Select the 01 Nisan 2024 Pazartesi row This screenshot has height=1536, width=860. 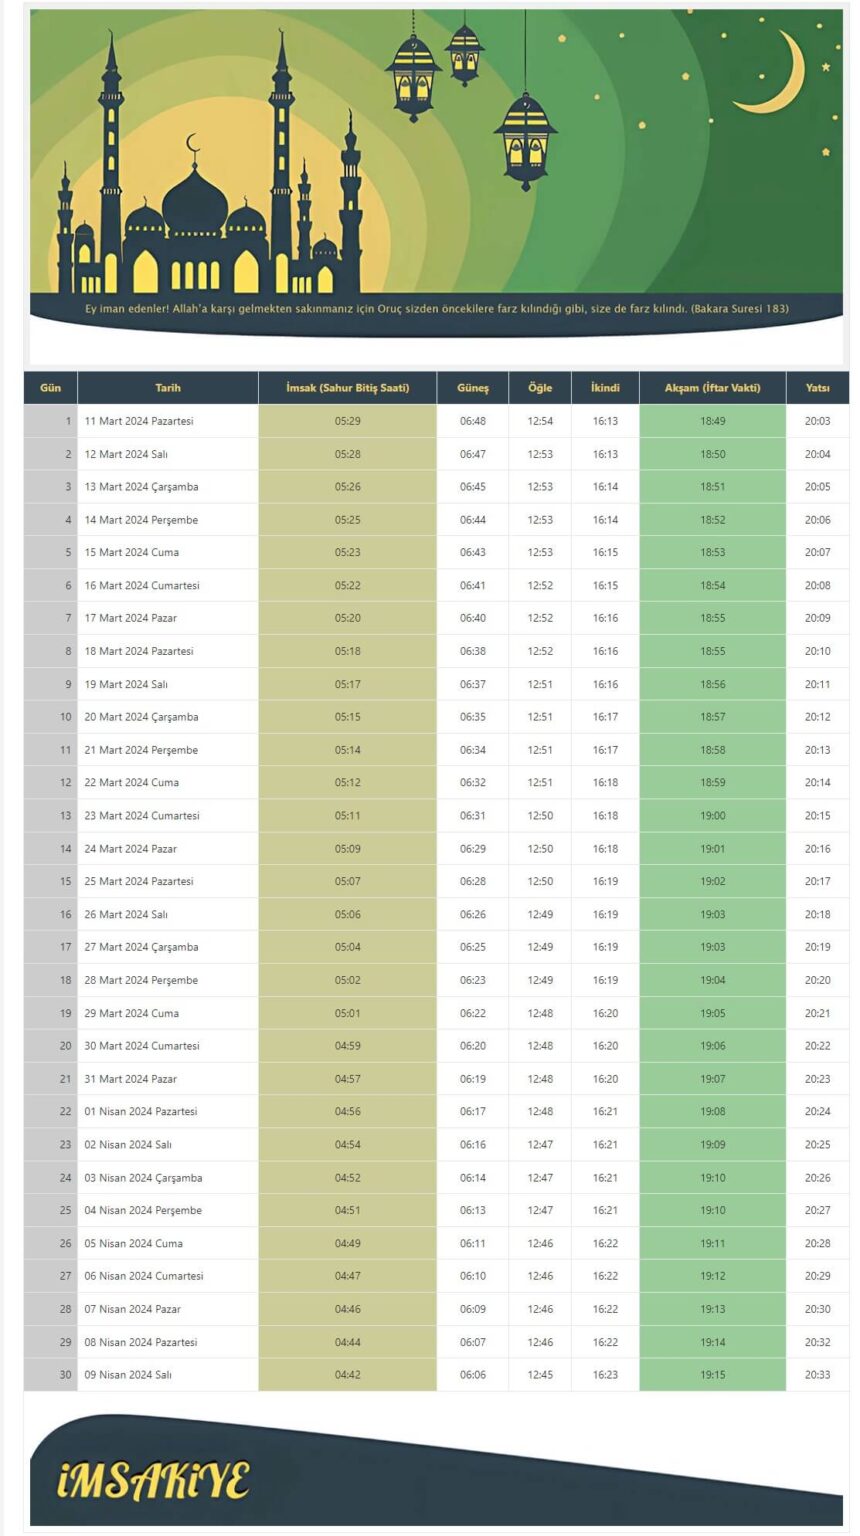coord(436,1111)
